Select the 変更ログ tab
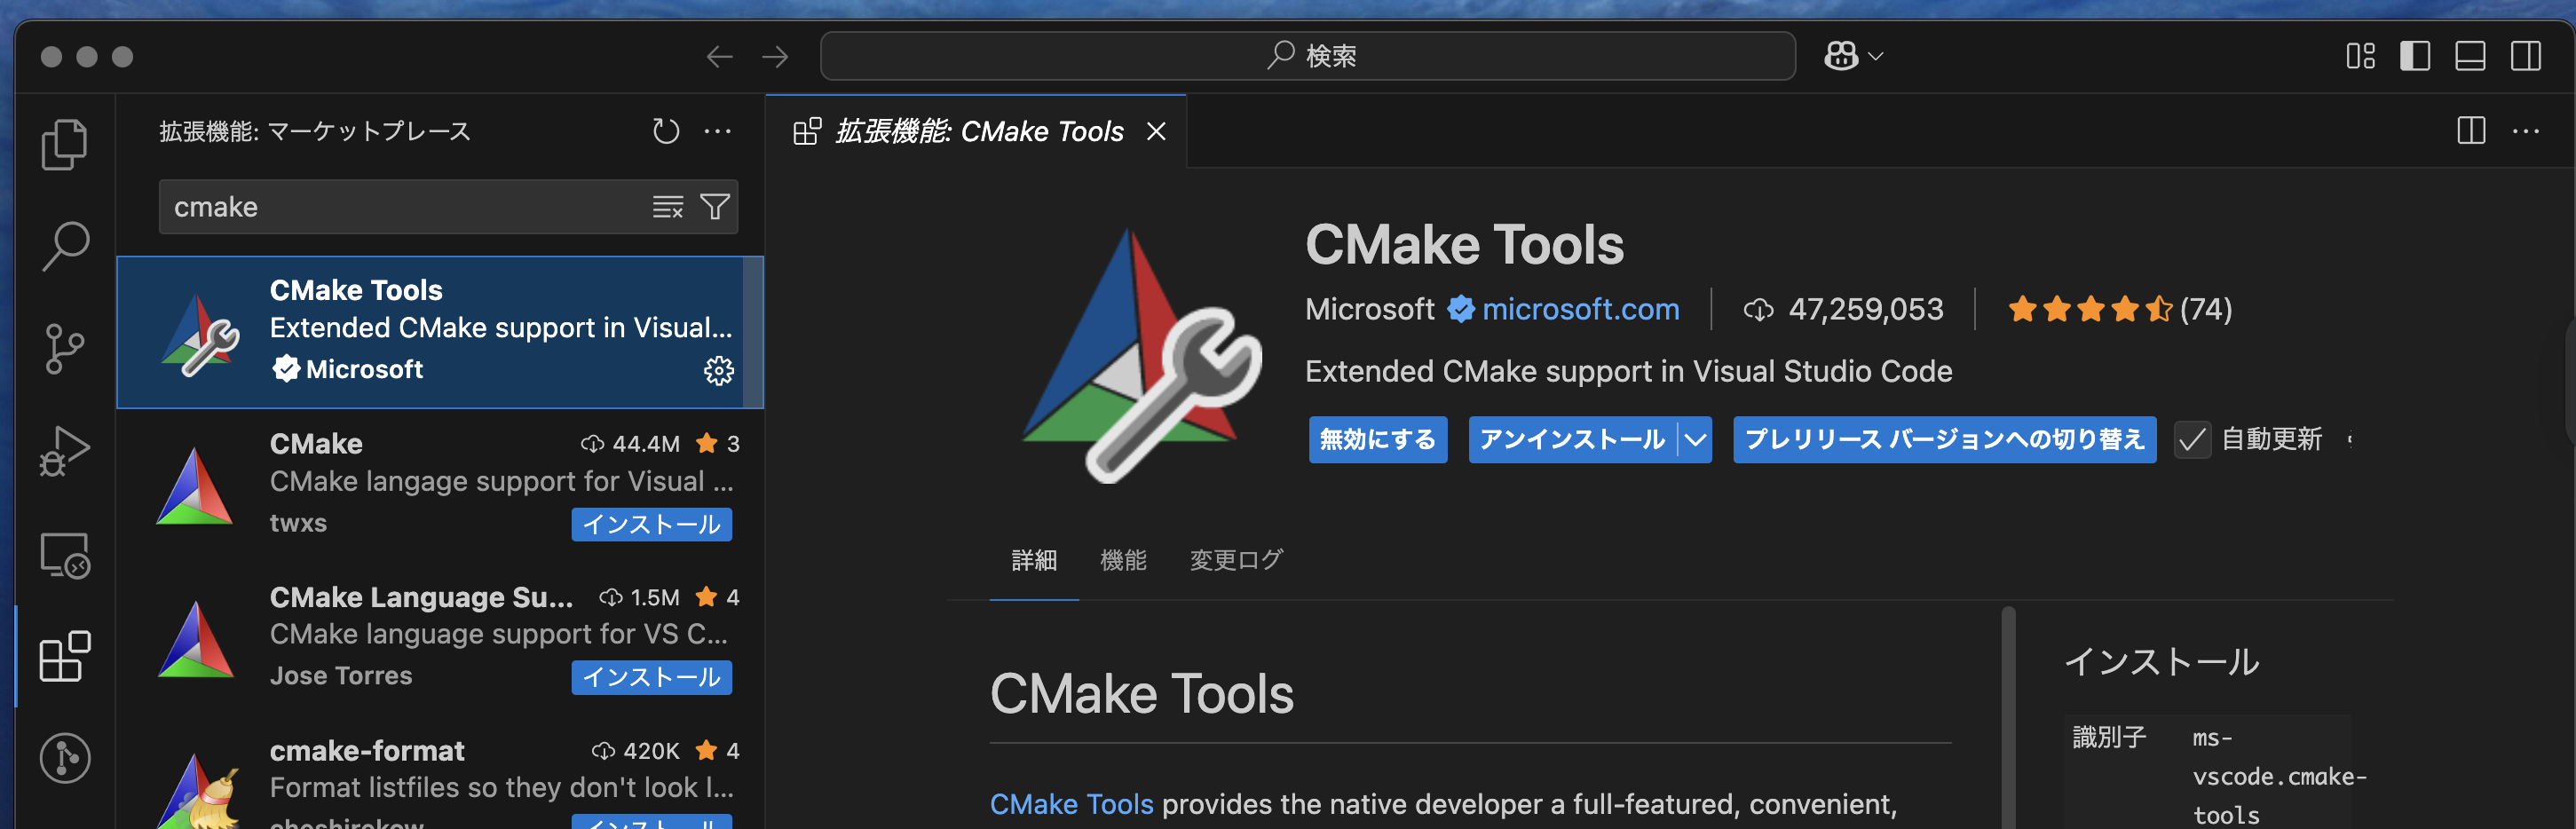 1236,560
